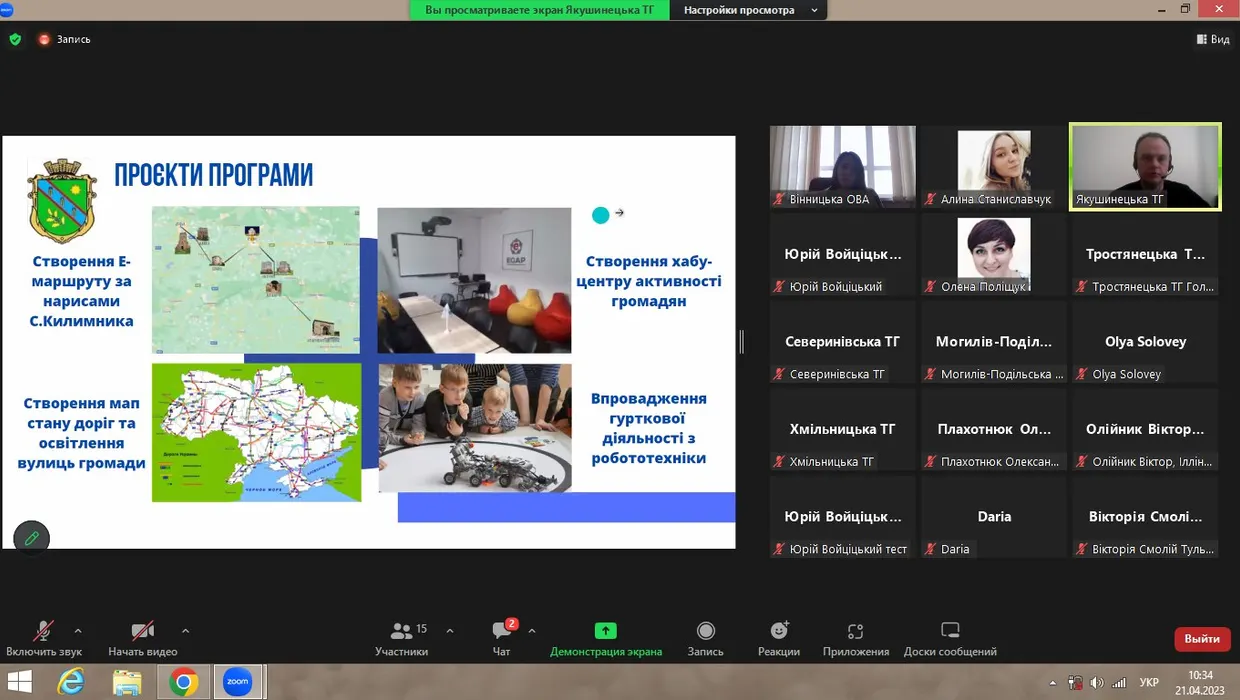Image resolution: width=1240 pixels, height=700 pixels.
Task: Click the volume speaker tray icon
Action: tap(1097, 682)
